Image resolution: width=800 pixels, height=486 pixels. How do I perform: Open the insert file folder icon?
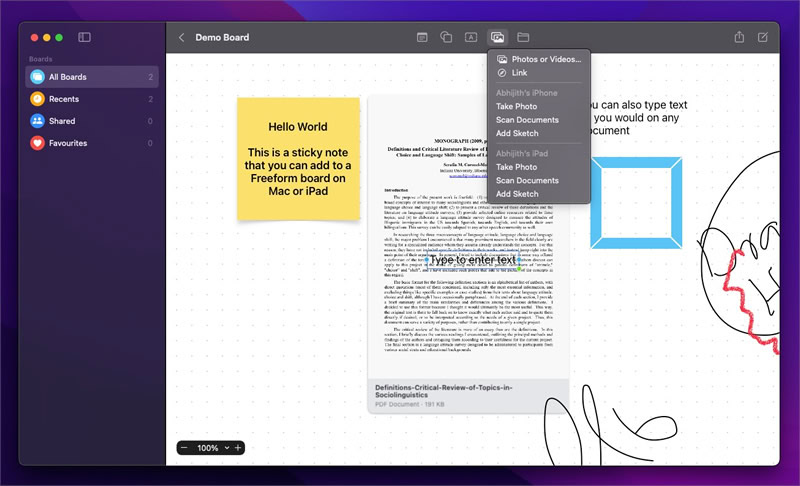523,37
